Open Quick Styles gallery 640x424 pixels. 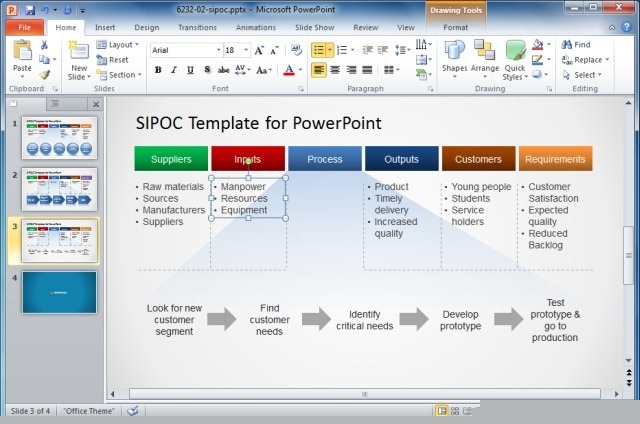click(x=514, y=60)
